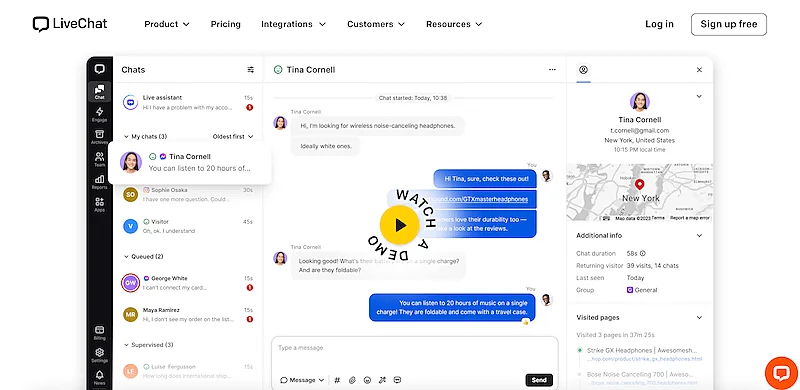This screenshot has height=390, width=800.
Task: Open the Integrations dropdown
Action: (x=293, y=24)
